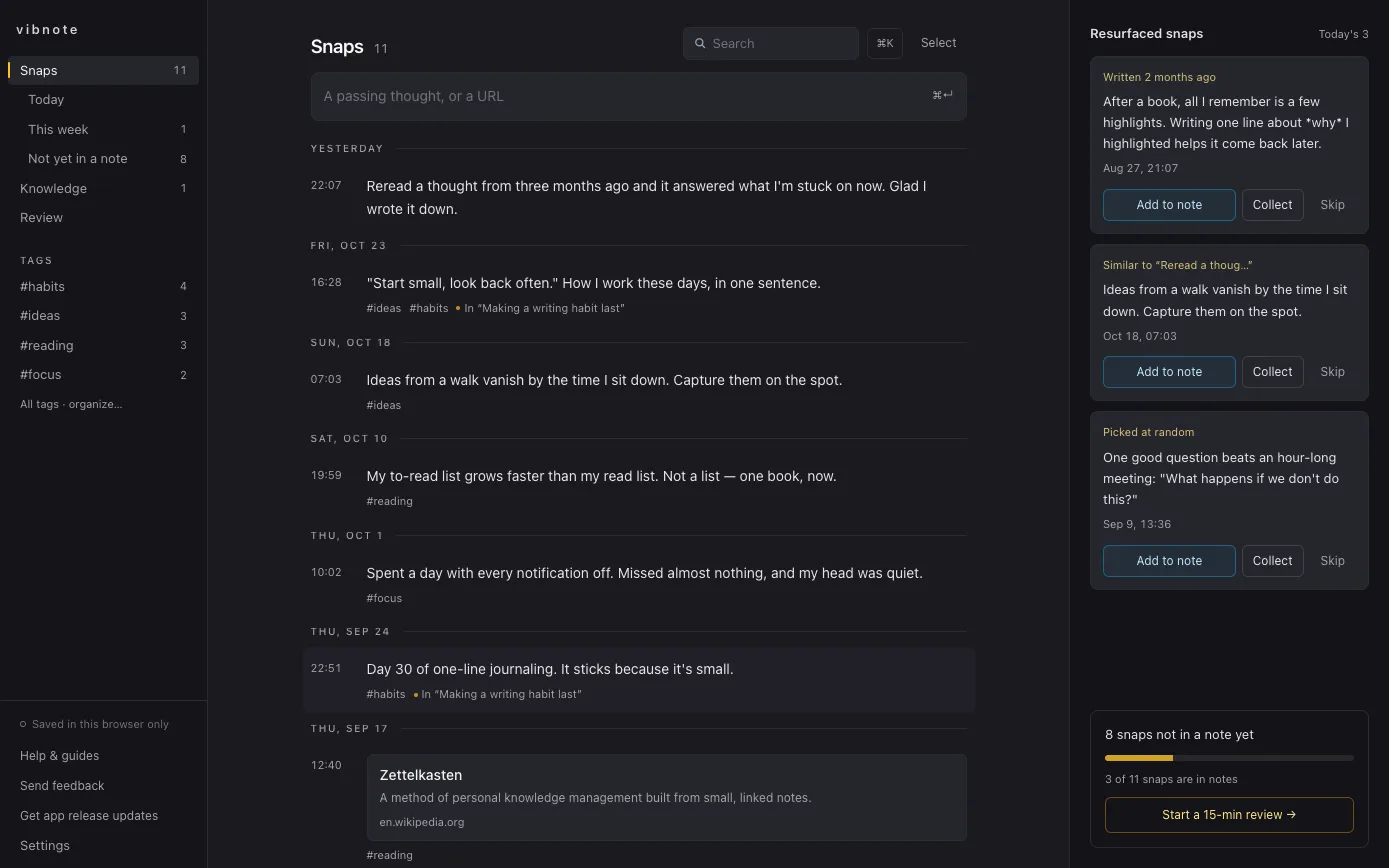Screen dimensions: 1389x868
Task: Start a 15-min review
Action: (1229, 815)
